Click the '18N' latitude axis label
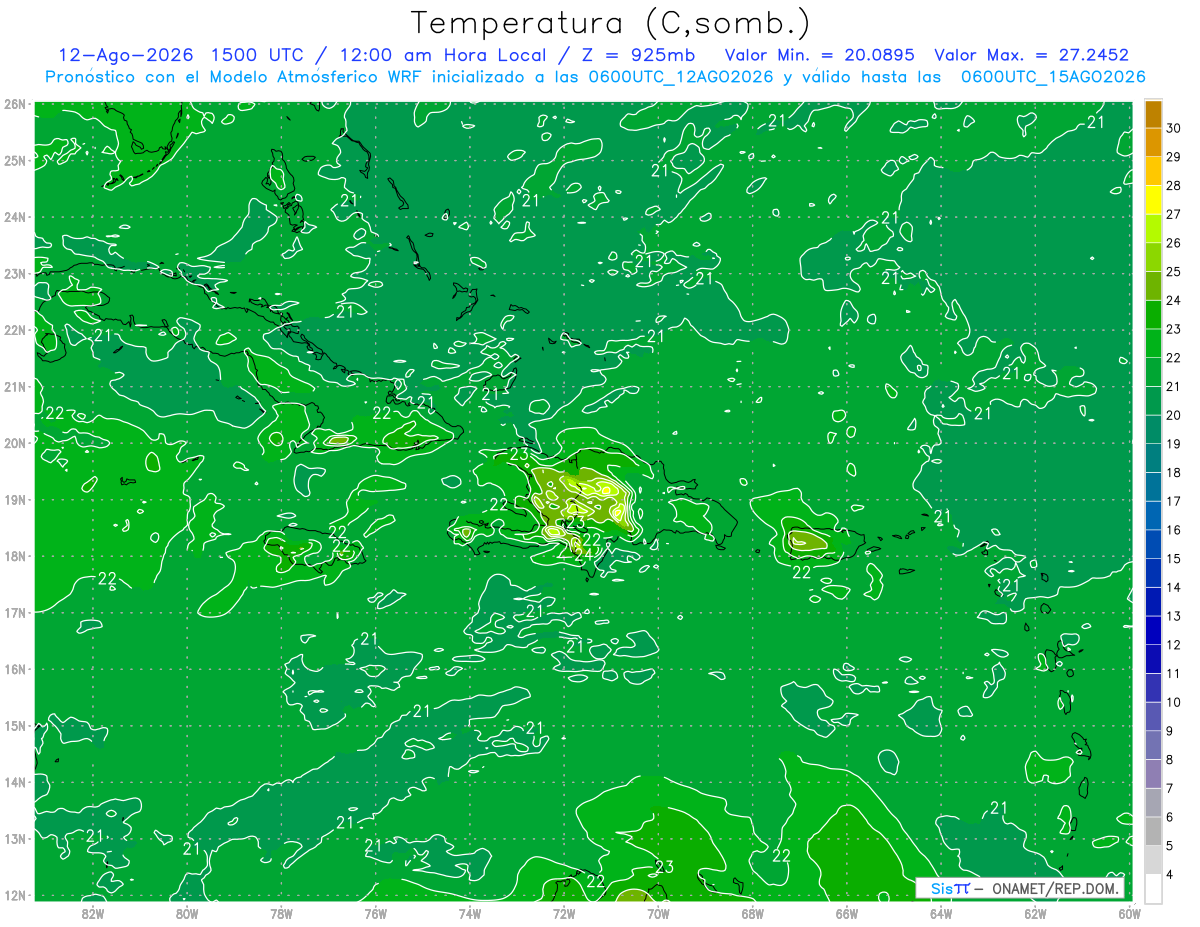This screenshot has height=927, width=1200. pyautogui.click(x=15, y=556)
